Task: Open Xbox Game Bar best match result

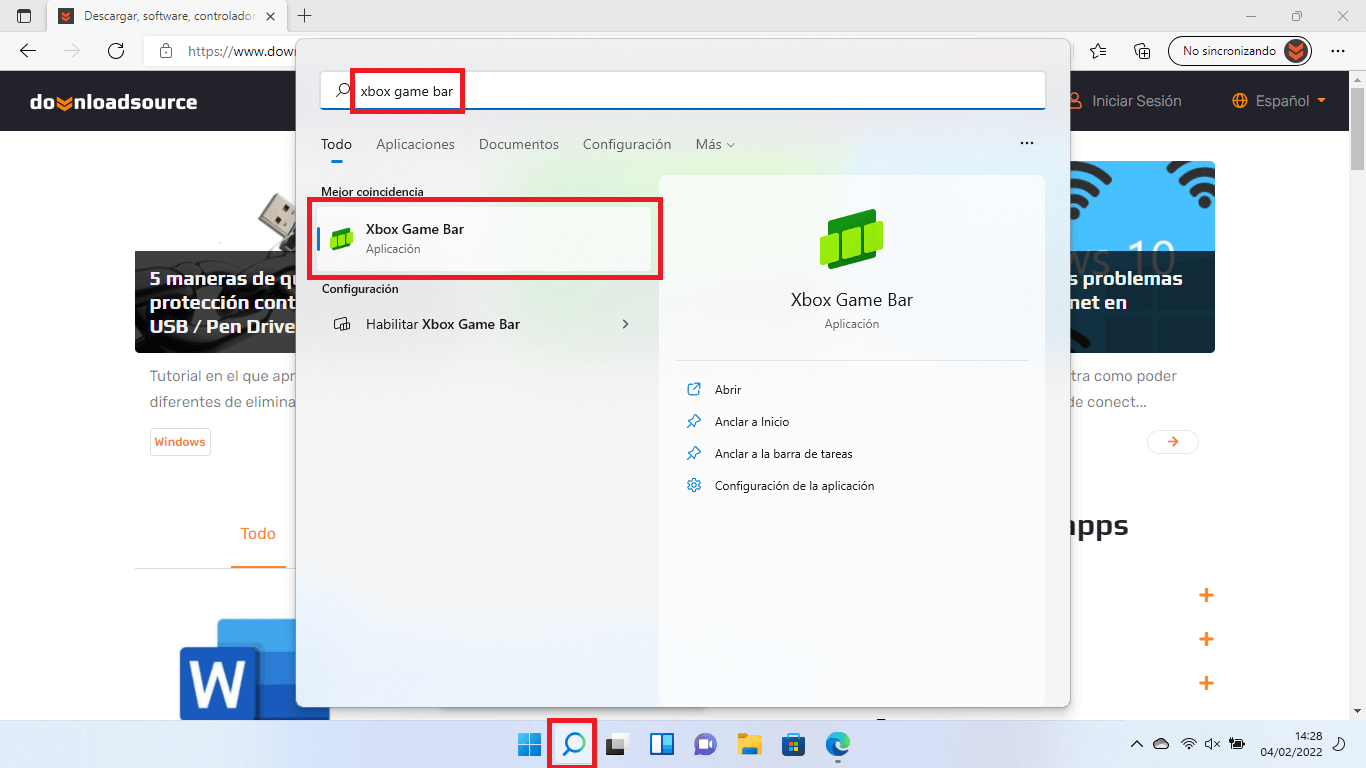Action: tap(484, 239)
